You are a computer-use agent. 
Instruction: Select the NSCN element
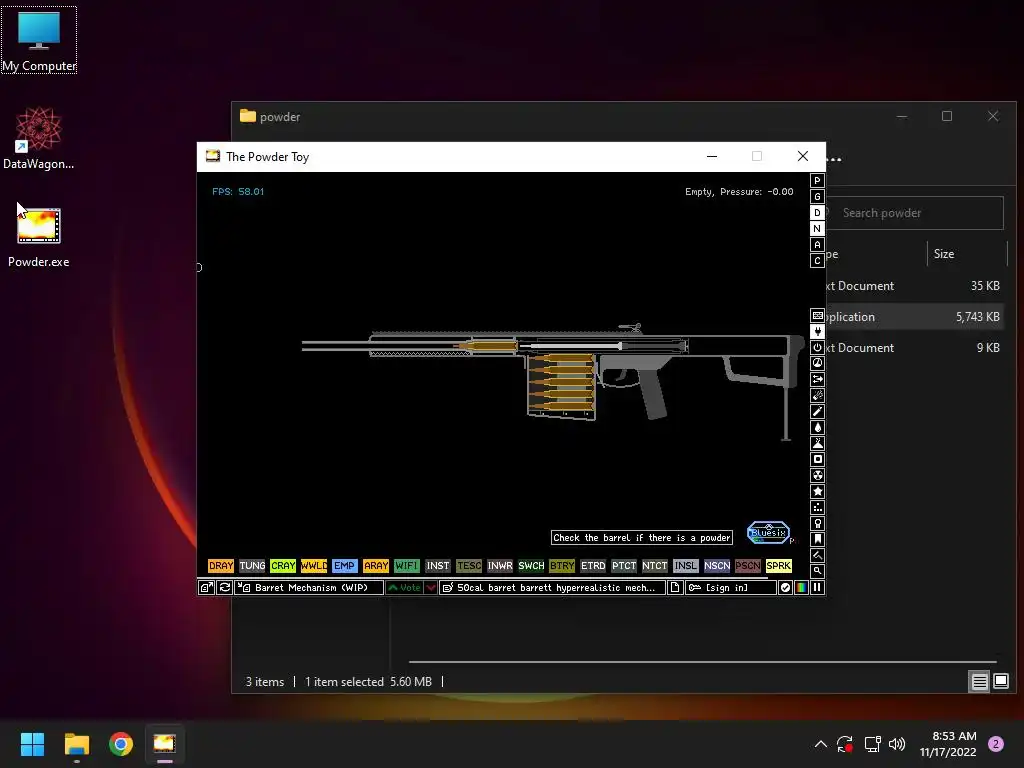pos(717,566)
